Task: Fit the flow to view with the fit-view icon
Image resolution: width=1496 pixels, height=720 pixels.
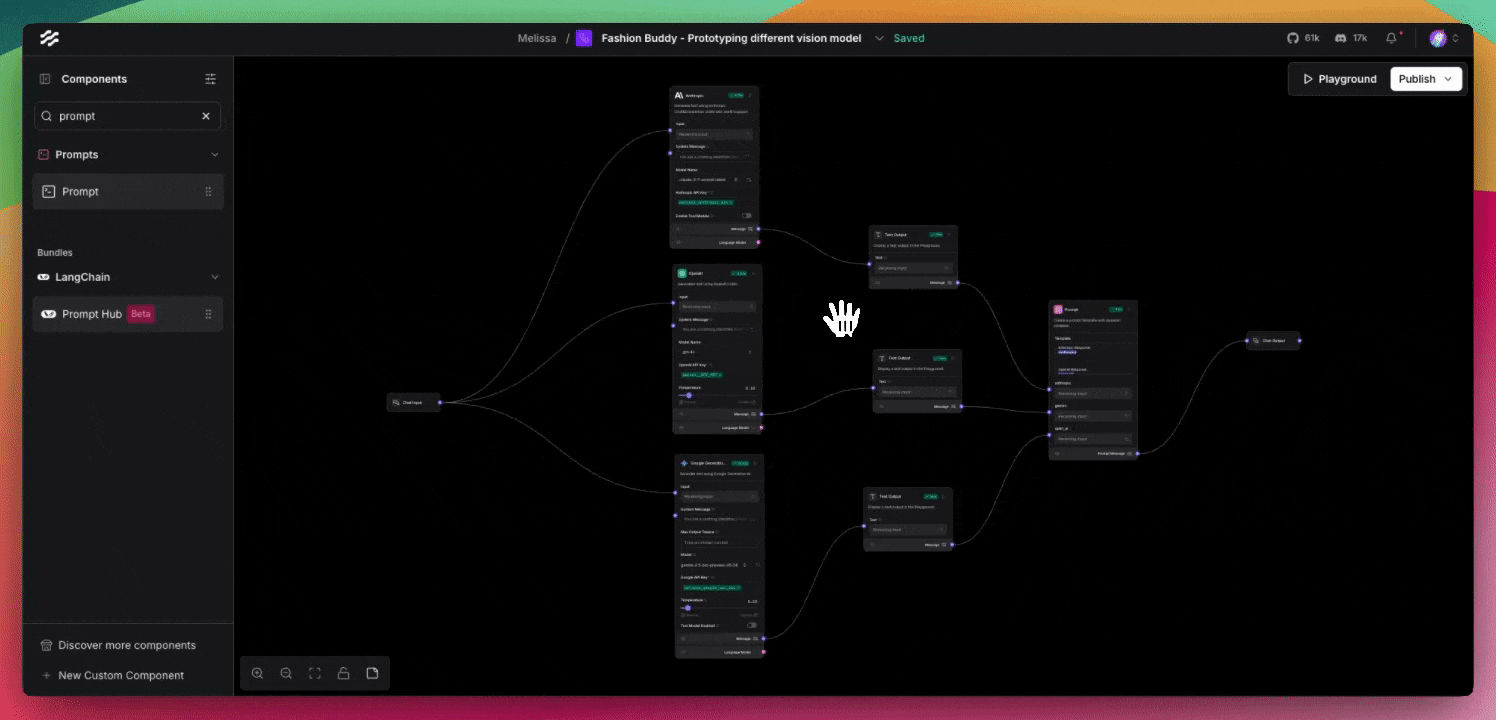Action: point(315,673)
